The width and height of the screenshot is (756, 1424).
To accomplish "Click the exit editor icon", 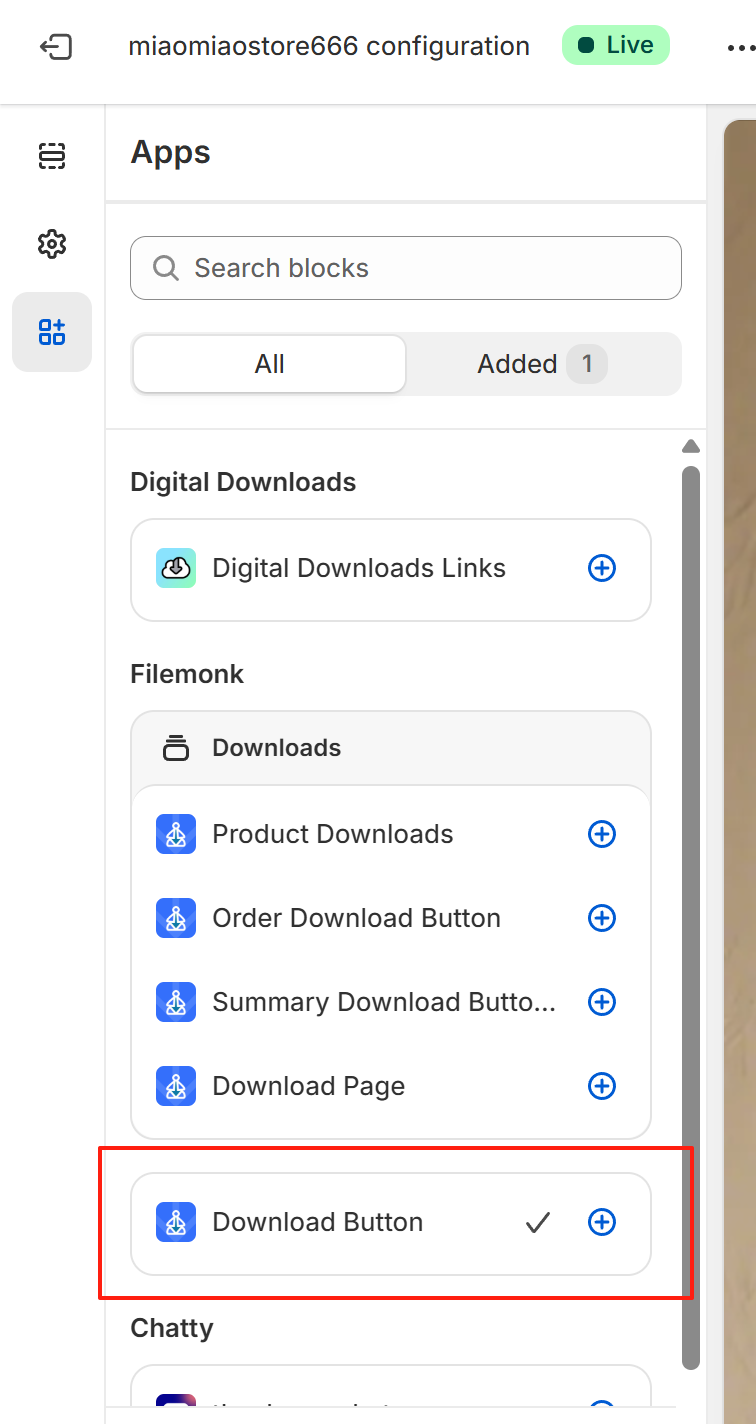I will coord(55,46).
